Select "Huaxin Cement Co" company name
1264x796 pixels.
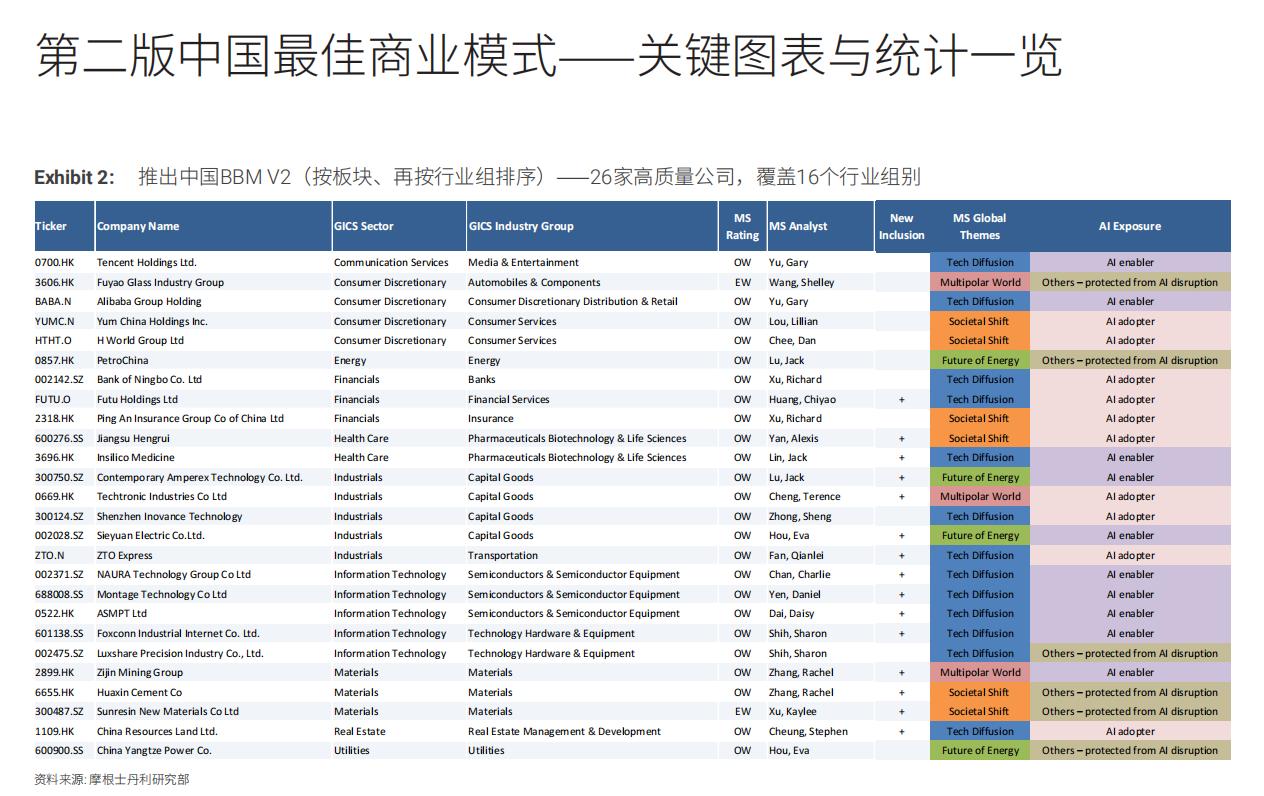coord(139,692)
